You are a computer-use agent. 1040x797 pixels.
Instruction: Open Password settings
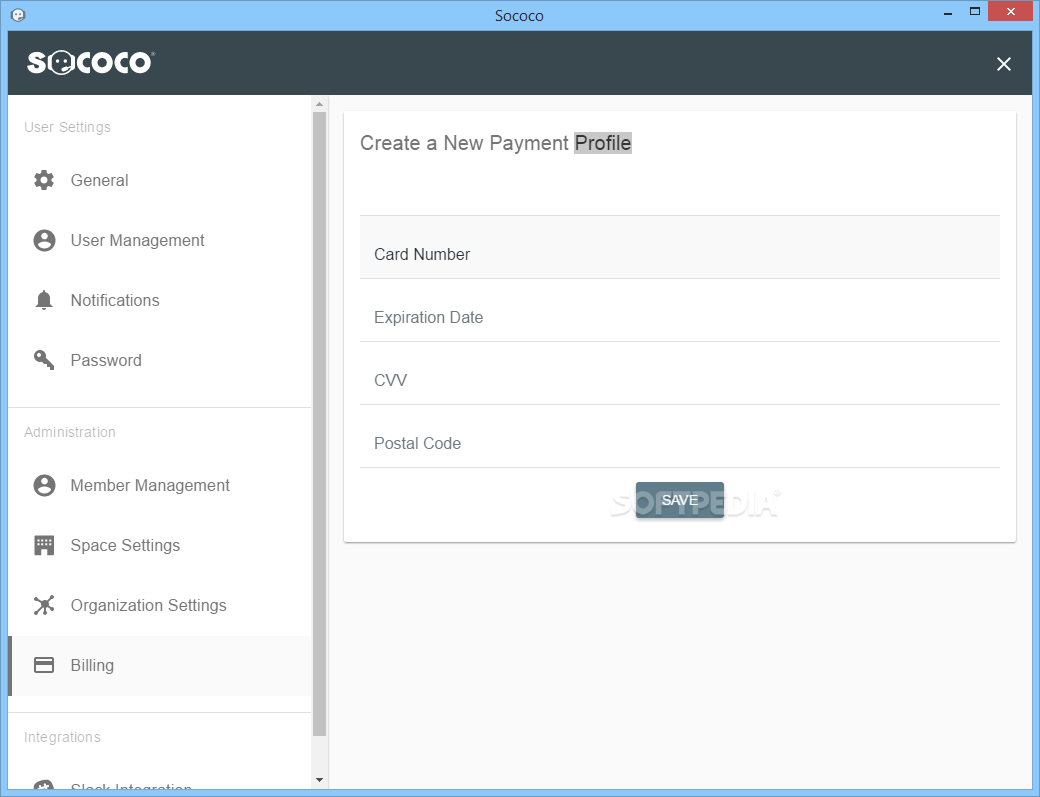(159, 360)
